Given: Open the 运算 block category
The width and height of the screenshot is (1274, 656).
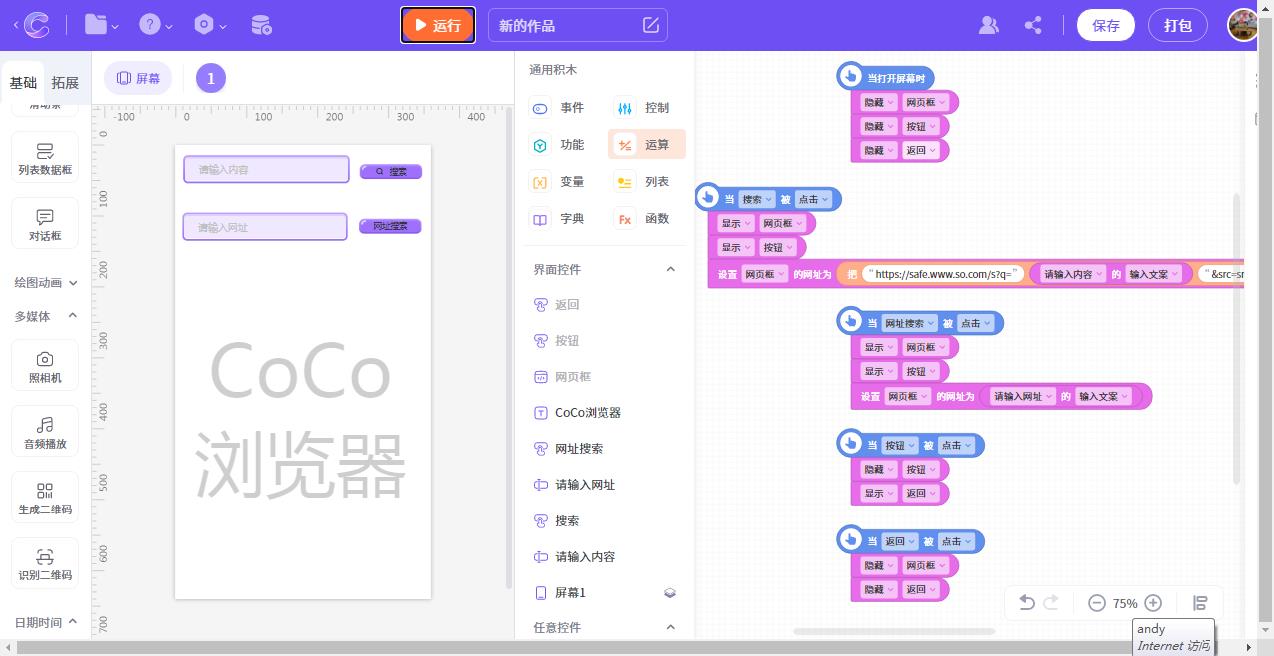Looking at the screenshot, I should tap(647, 145).
